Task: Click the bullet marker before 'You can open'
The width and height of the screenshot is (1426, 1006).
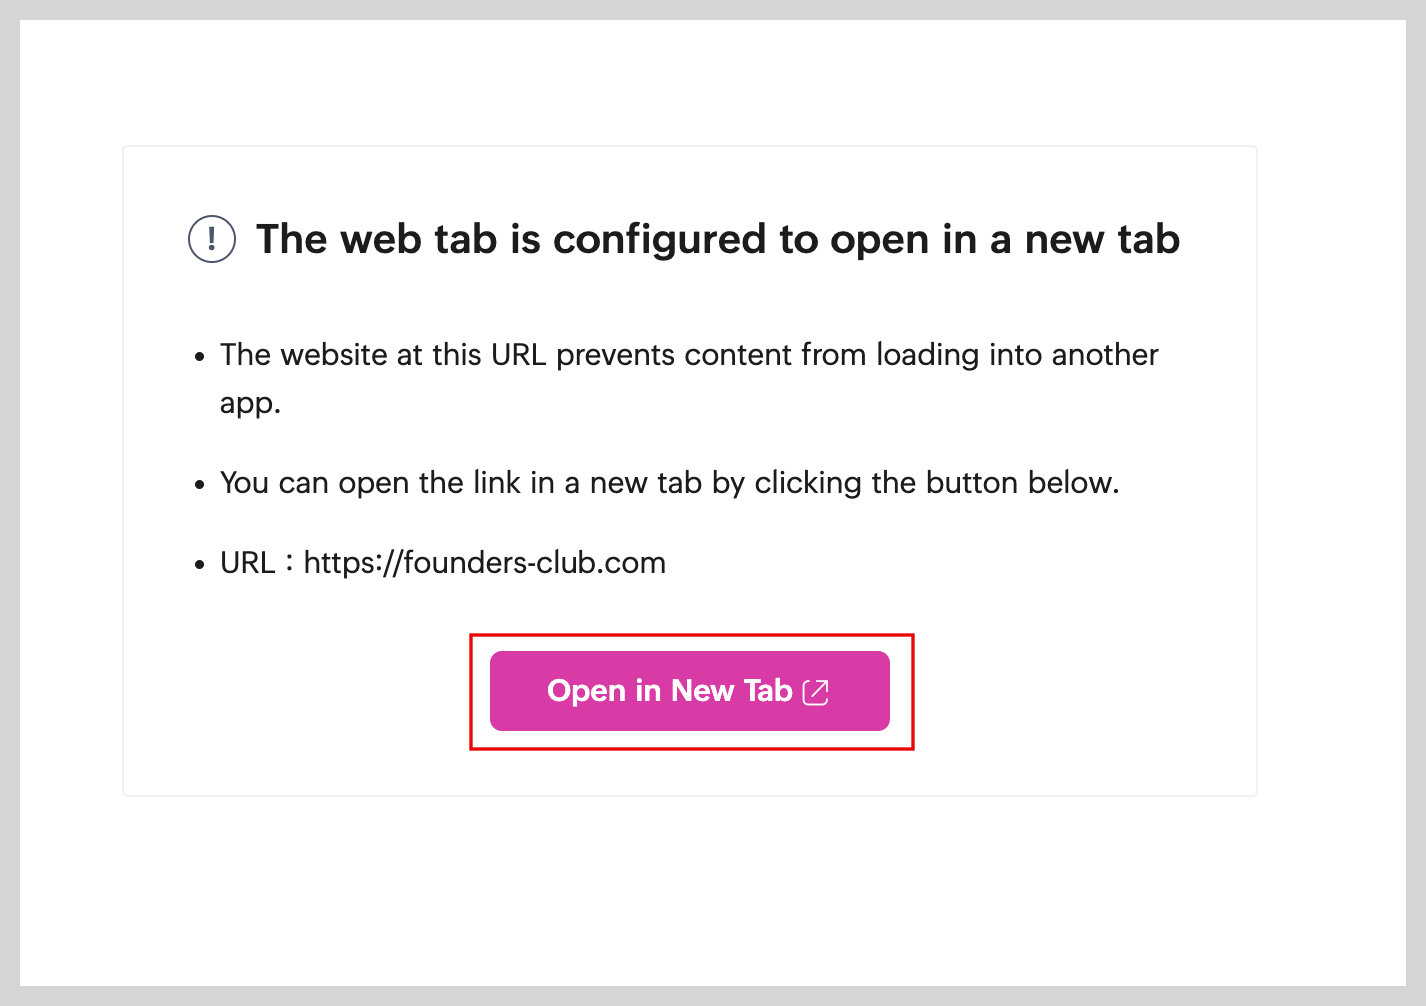Action: pos(200,485)
